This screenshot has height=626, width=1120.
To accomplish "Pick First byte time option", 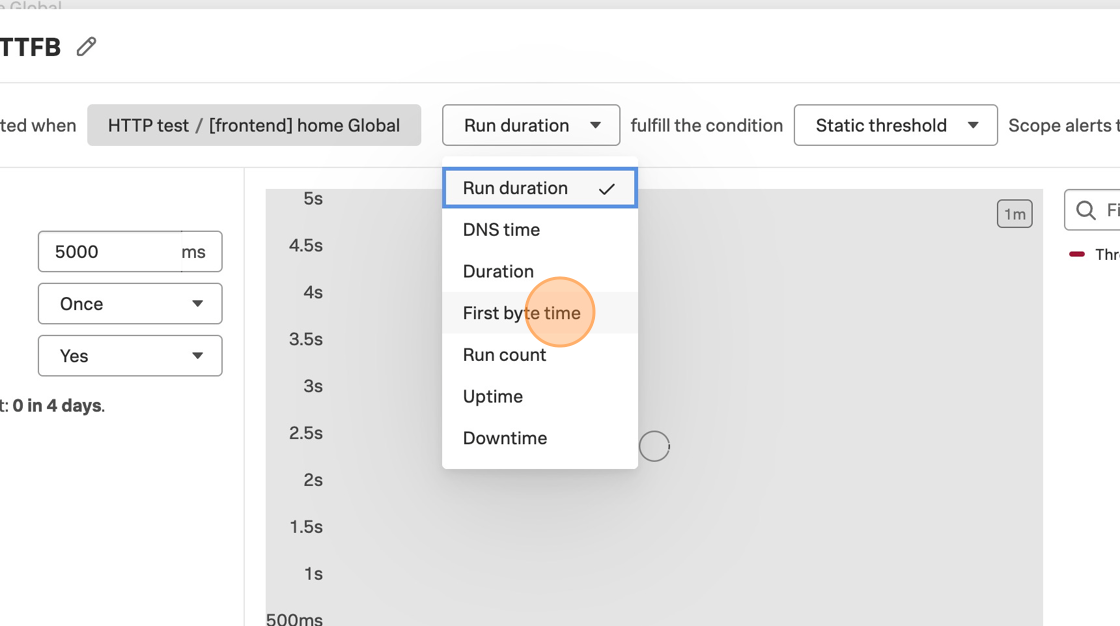I will coord(521,313).
